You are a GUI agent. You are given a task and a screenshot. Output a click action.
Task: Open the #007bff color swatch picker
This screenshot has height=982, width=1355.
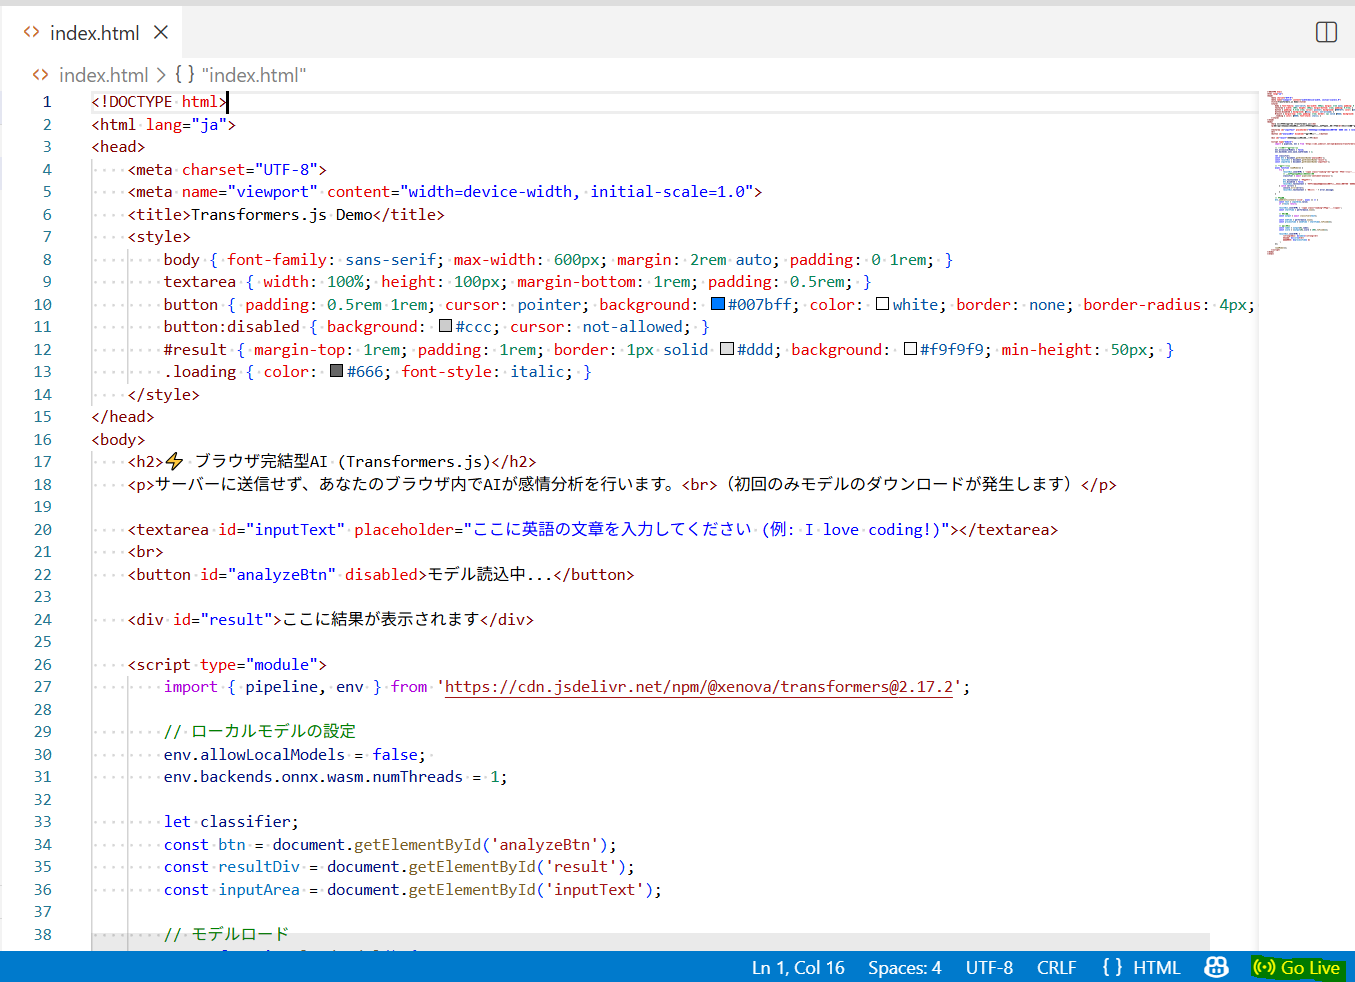(x=717, y=304)
